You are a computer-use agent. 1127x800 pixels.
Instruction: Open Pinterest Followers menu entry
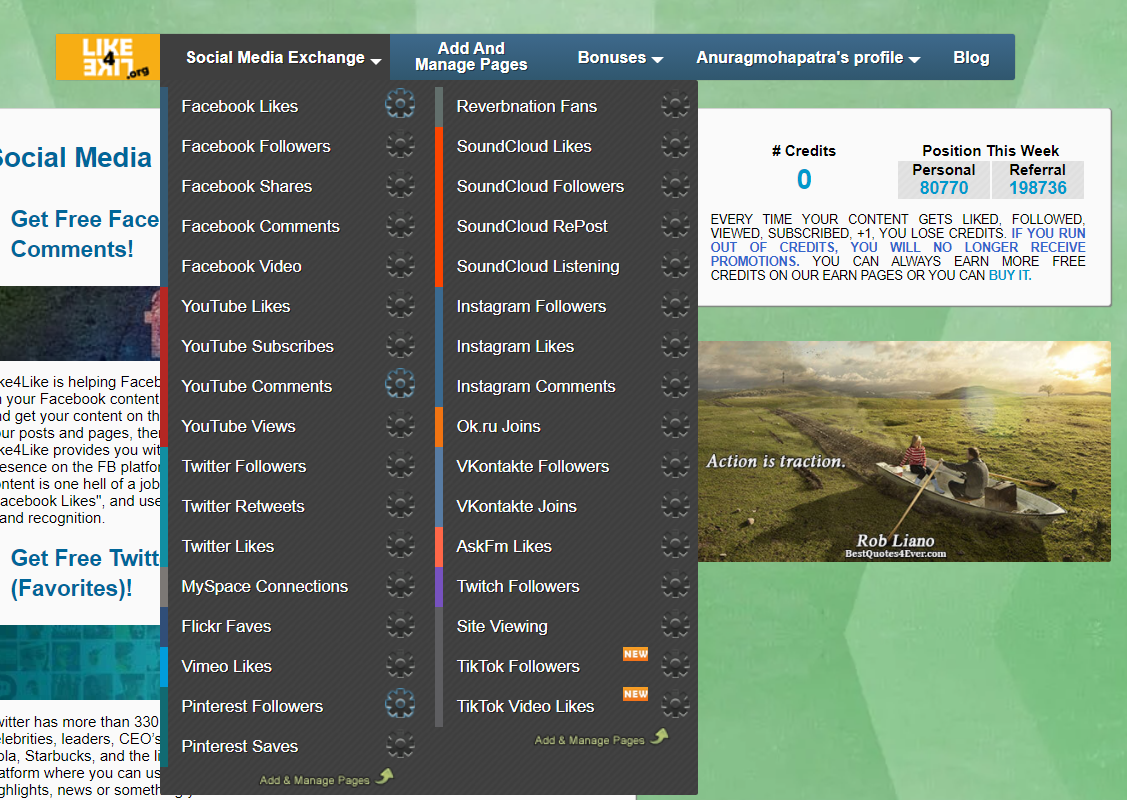pyautogui.click(x=252, y=707)
